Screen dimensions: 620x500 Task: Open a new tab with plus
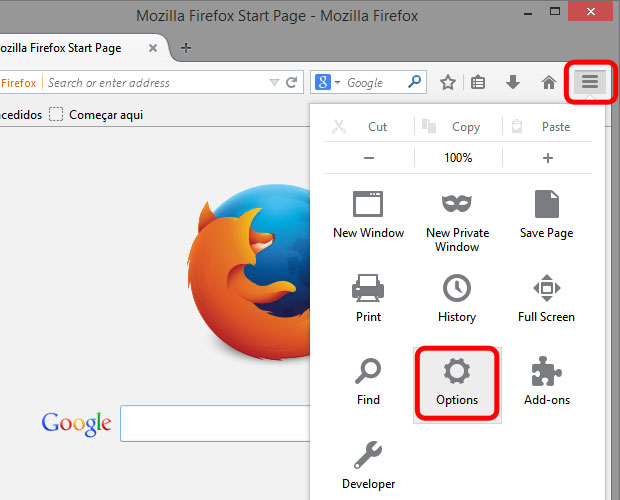pyautogui.click(x=185, y=48)
